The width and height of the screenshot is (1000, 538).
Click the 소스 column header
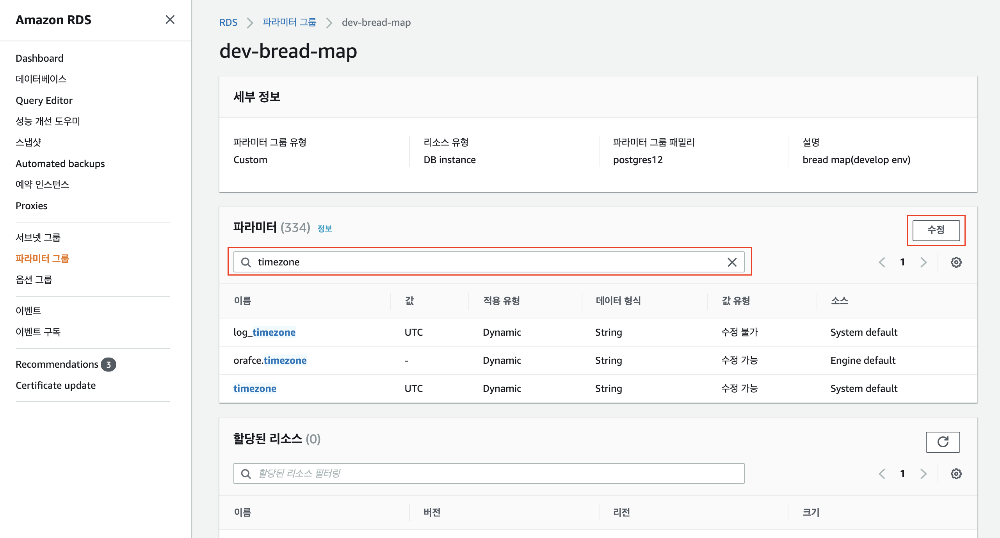click(x=839, y=301)
